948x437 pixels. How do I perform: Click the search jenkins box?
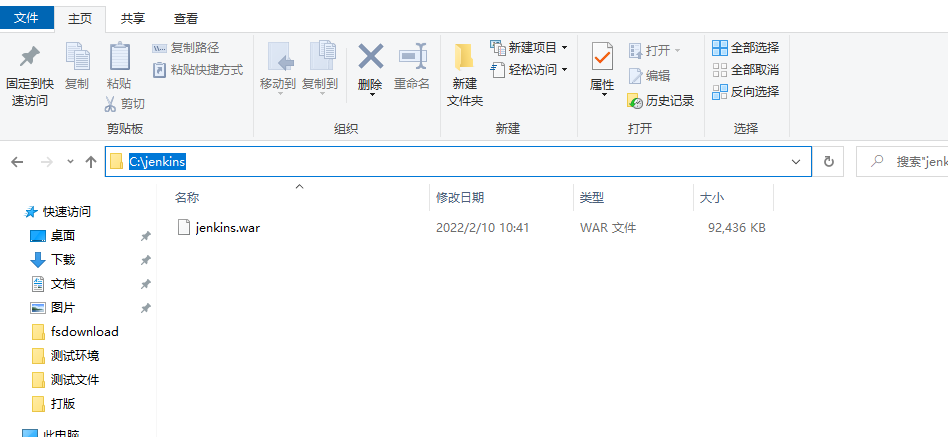pos(902,161)
